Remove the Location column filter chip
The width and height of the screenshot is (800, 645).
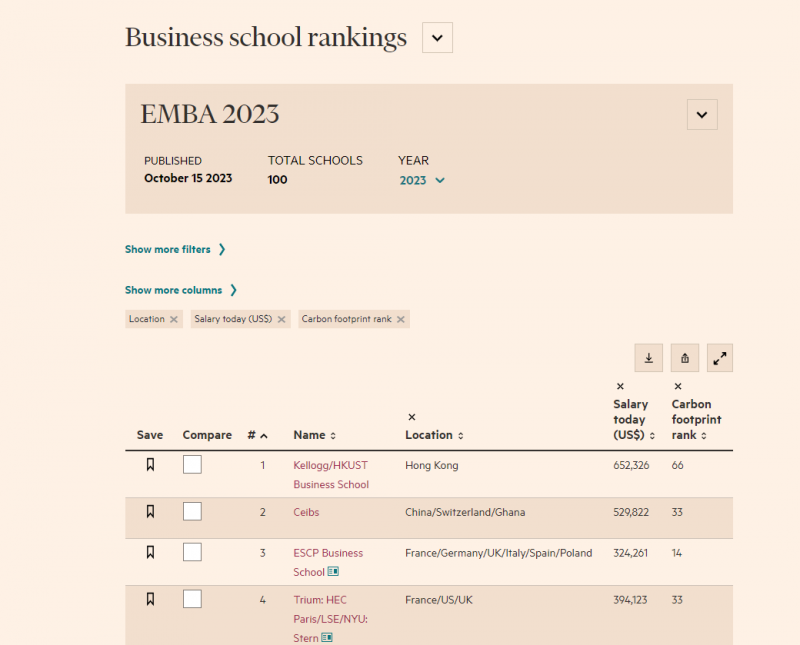click(x=176, y=318)
